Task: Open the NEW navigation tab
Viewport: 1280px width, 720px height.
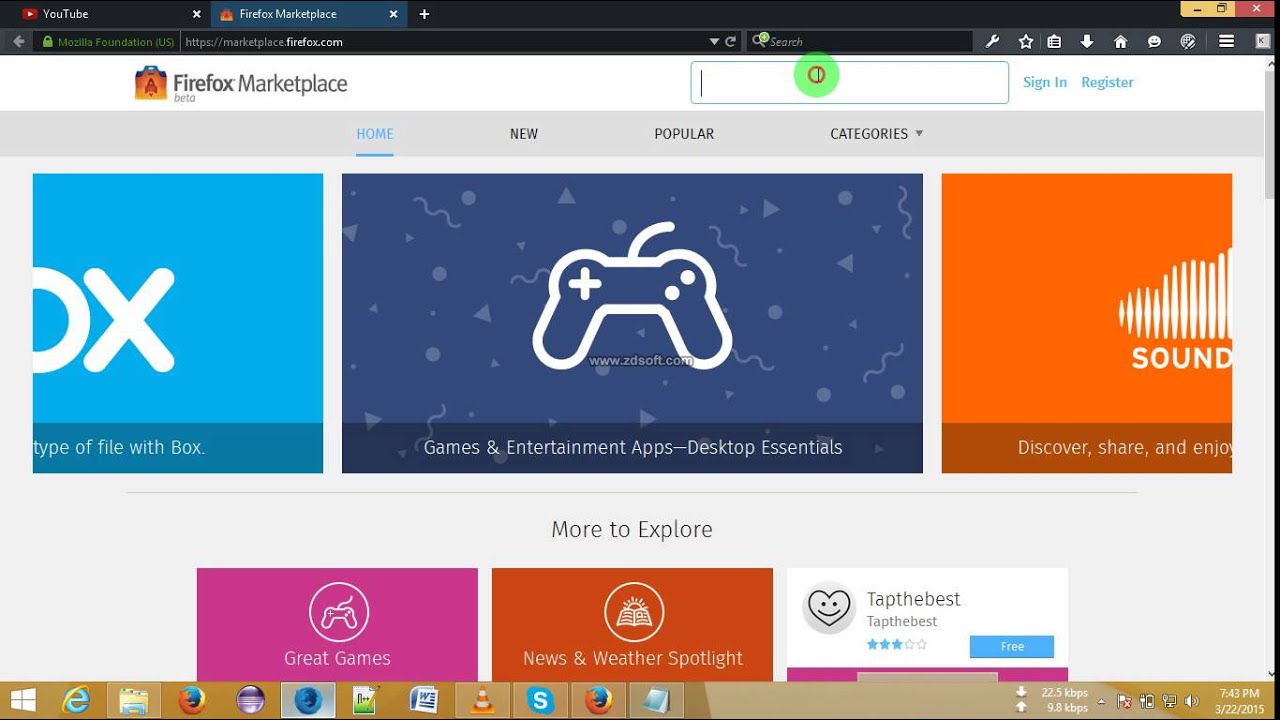Action: click(524, 134)
